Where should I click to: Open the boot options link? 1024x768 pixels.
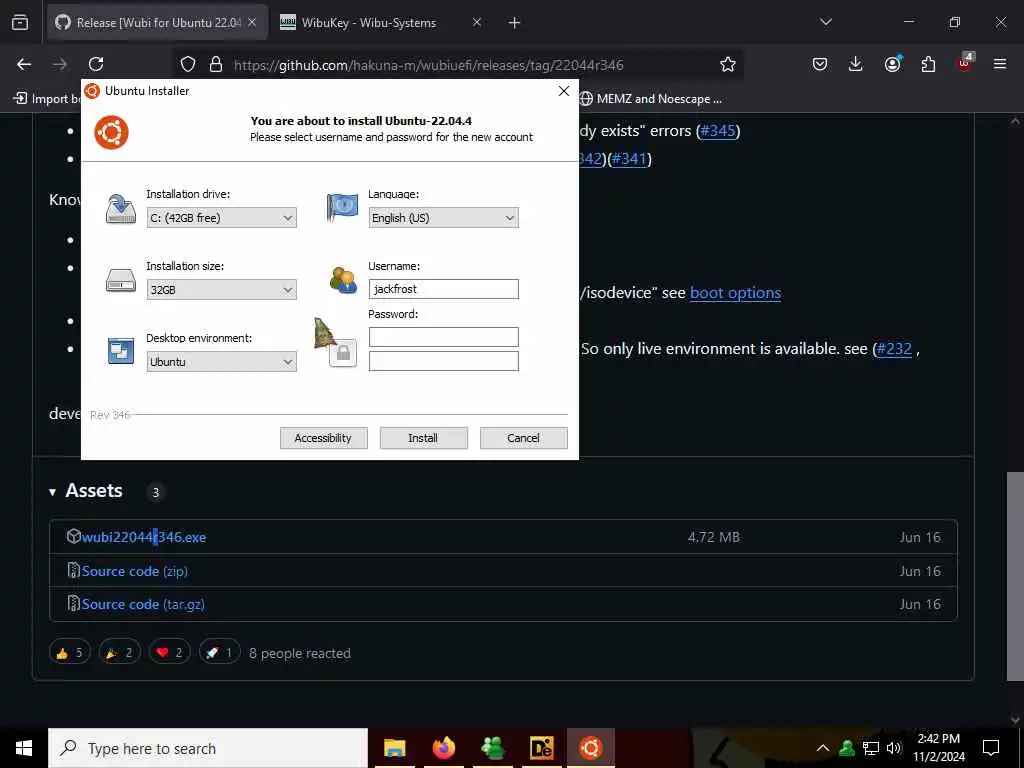click(735, 293)
